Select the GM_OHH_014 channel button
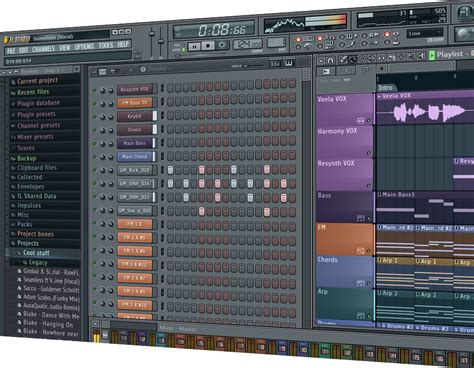Image resolution: width=474 pixels, height=368 pixels. [x=135, y=183]
